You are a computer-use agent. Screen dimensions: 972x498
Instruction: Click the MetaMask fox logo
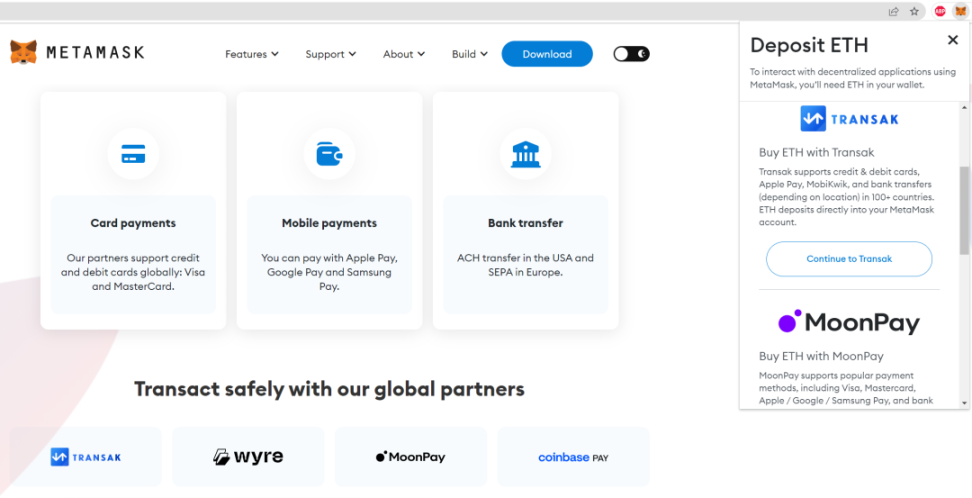coord(24,52)
